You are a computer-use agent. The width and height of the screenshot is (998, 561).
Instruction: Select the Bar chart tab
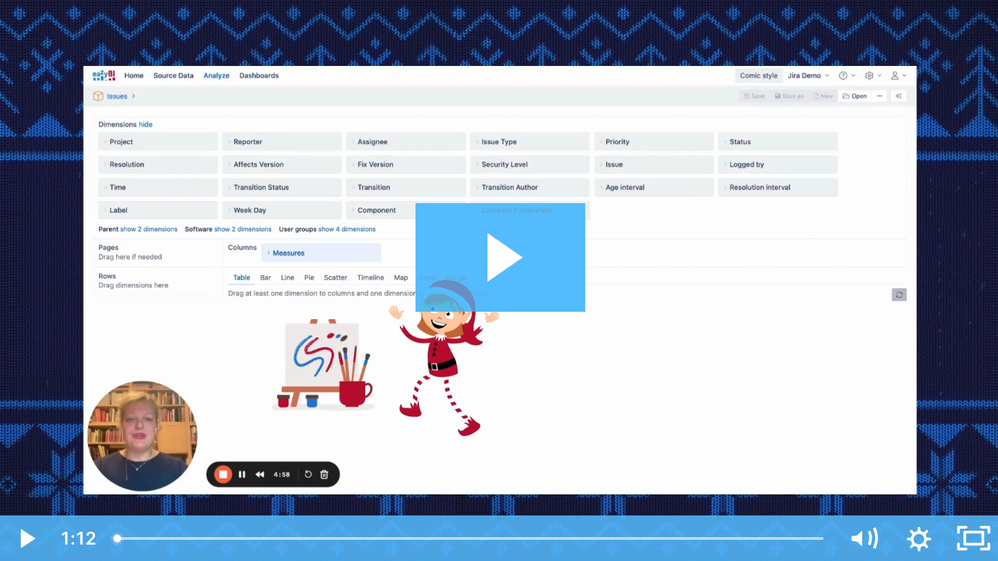[265, 278]
